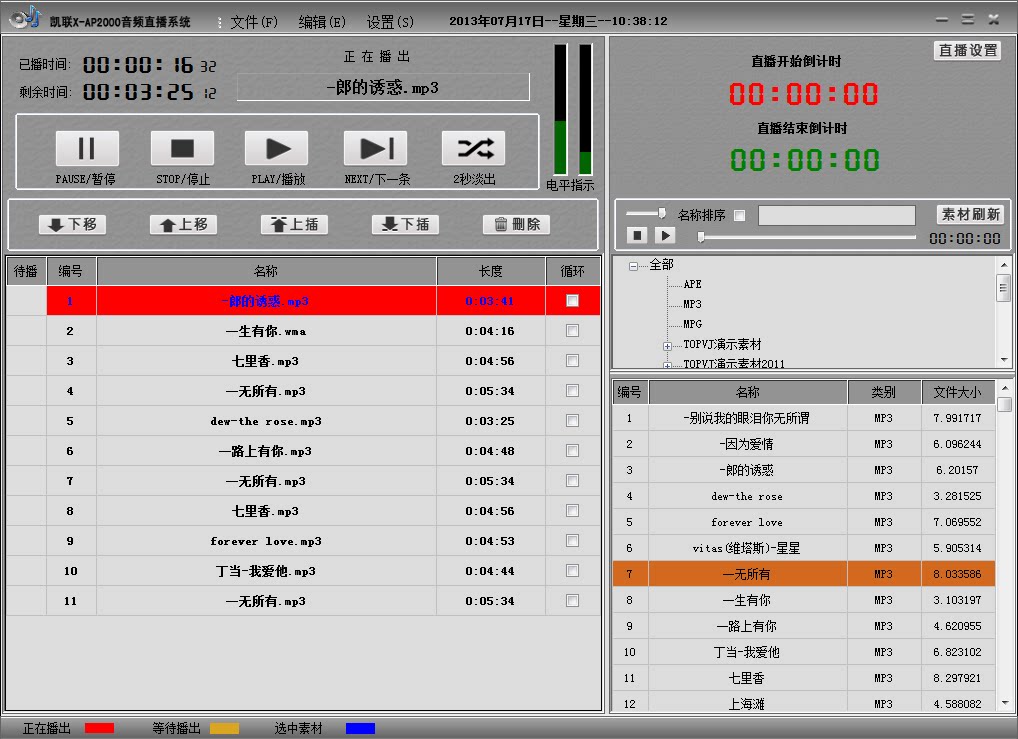This screenshot has width=1018, height=739.
Task: Stop preview with the small stop button
Action: (x=637, y=235)
